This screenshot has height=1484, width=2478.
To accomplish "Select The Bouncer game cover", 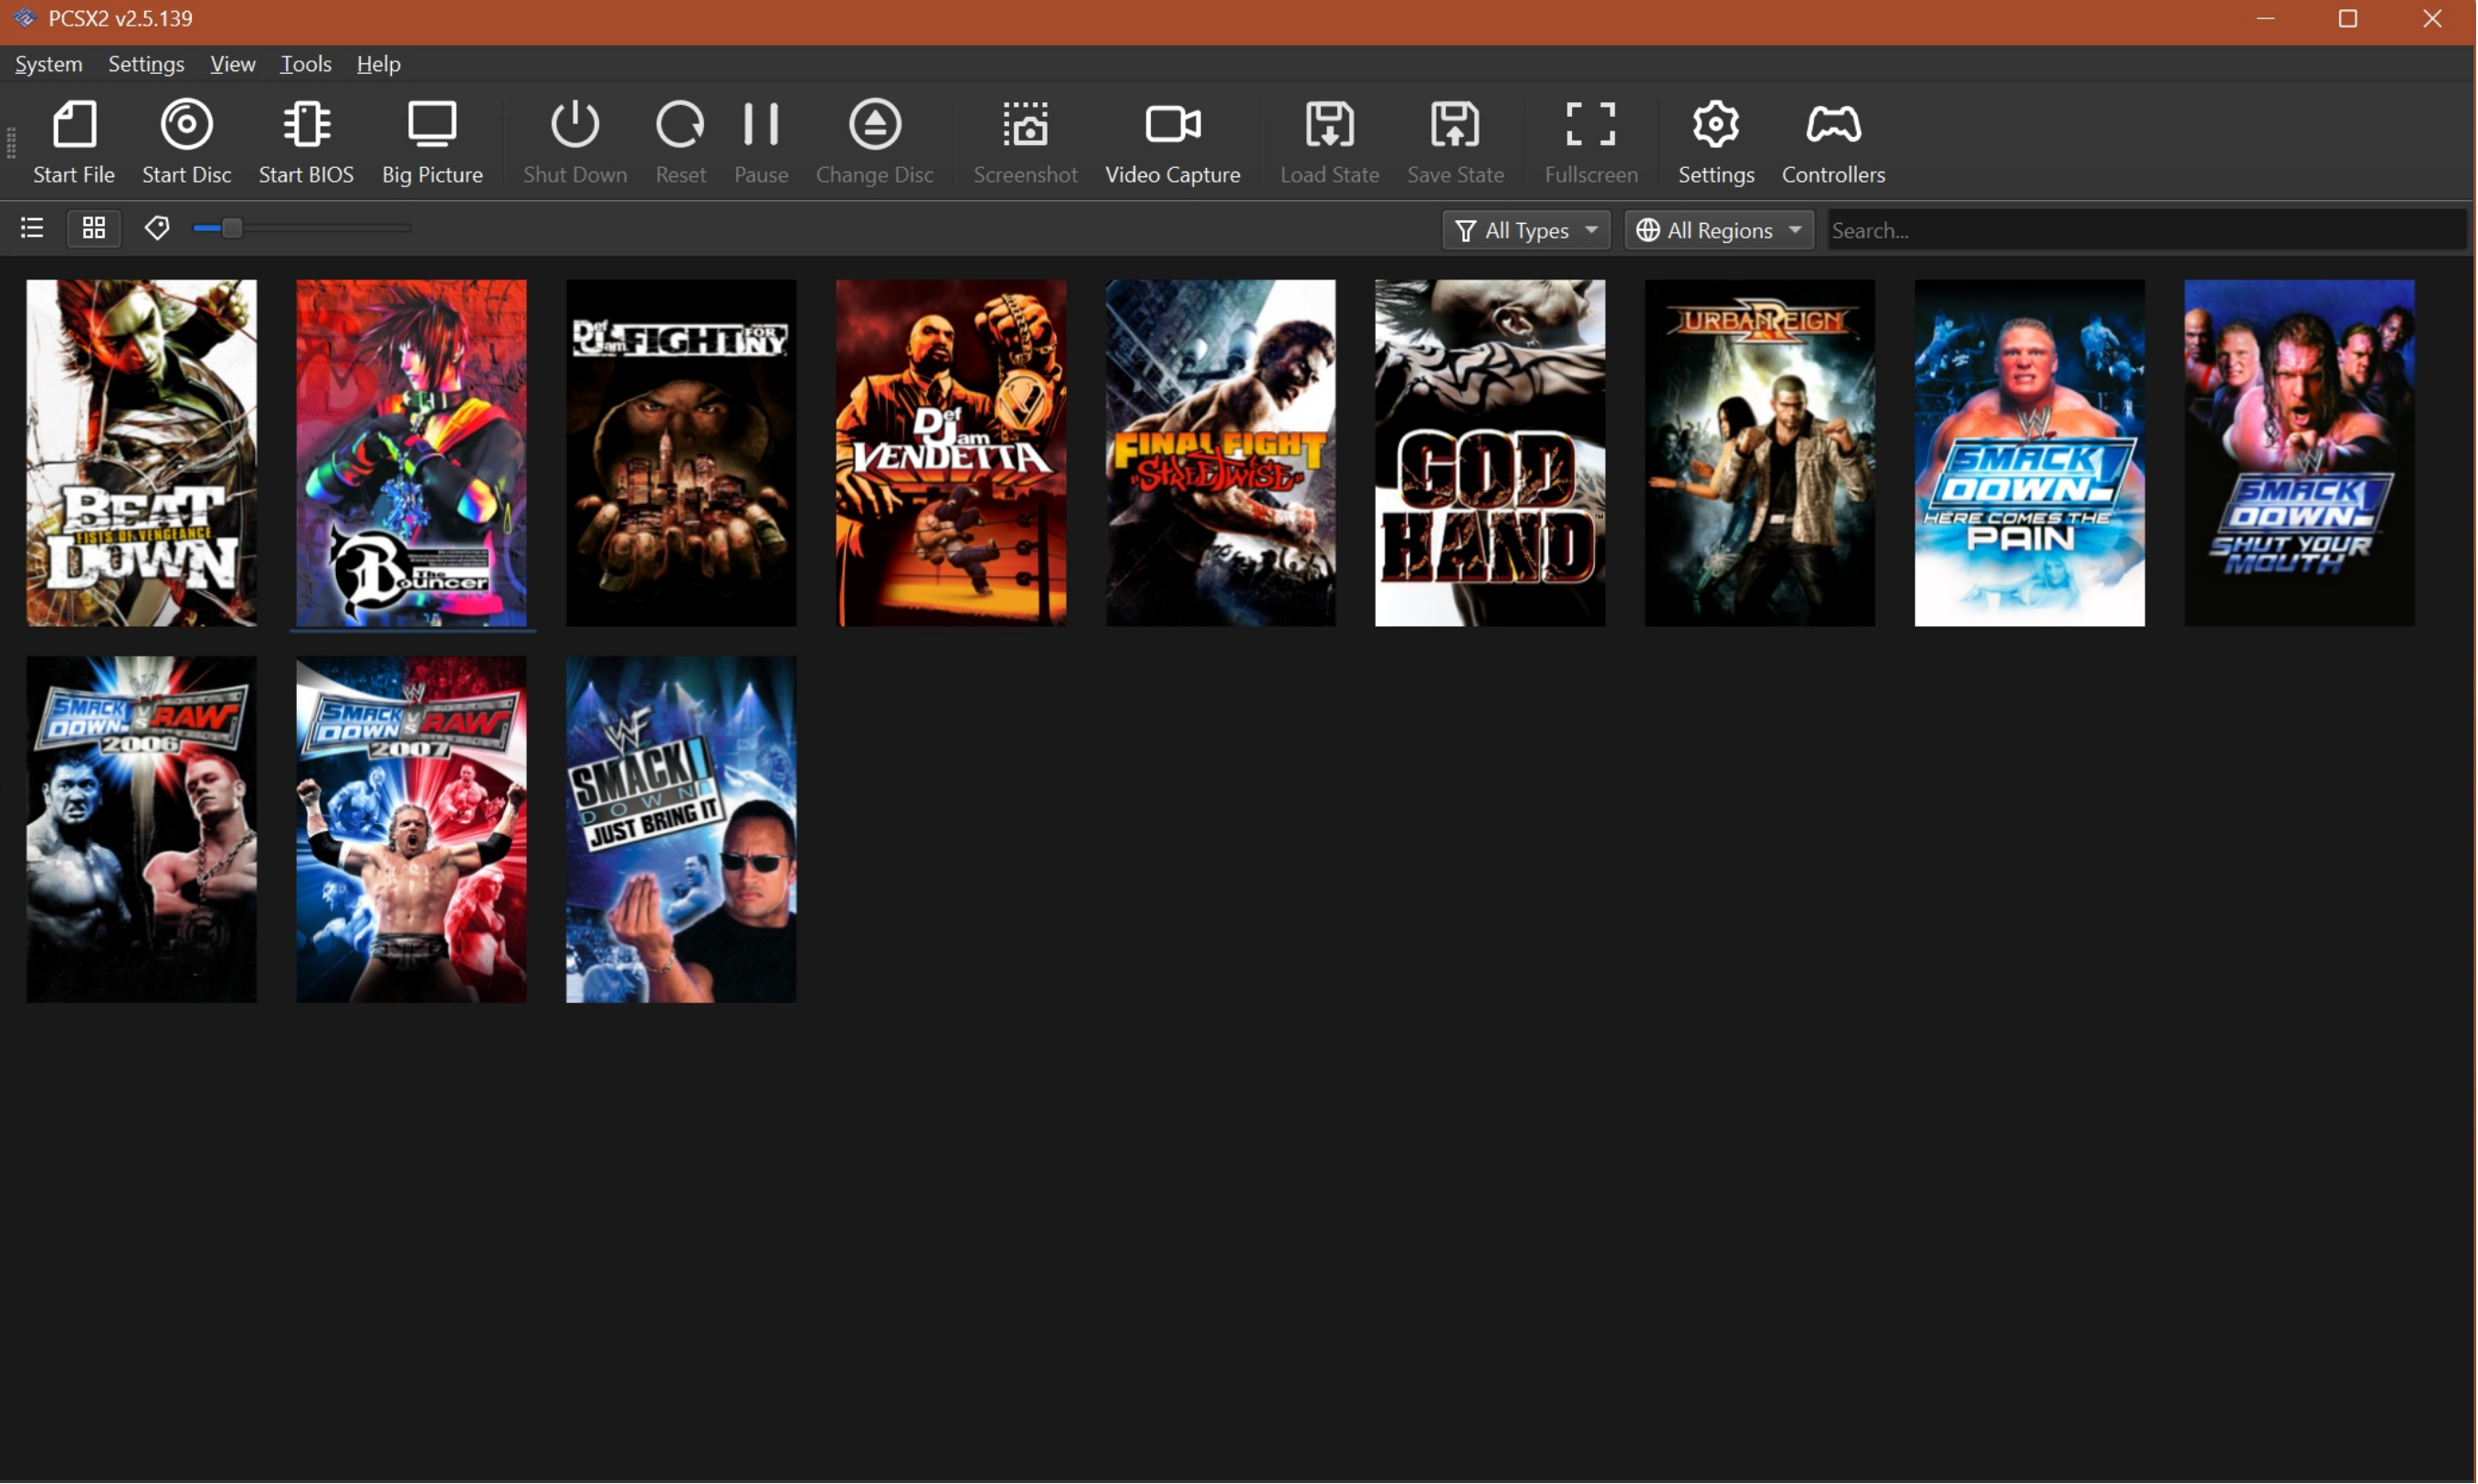I will 411,453.
